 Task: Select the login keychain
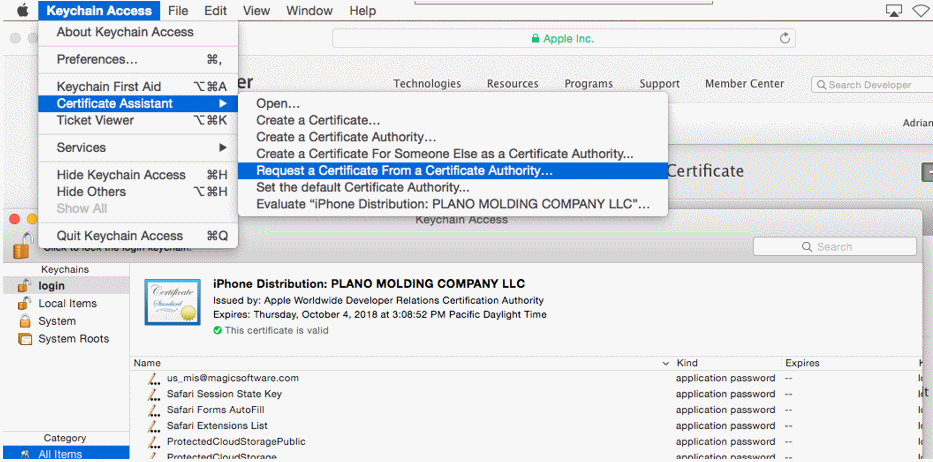pos(65,286)
